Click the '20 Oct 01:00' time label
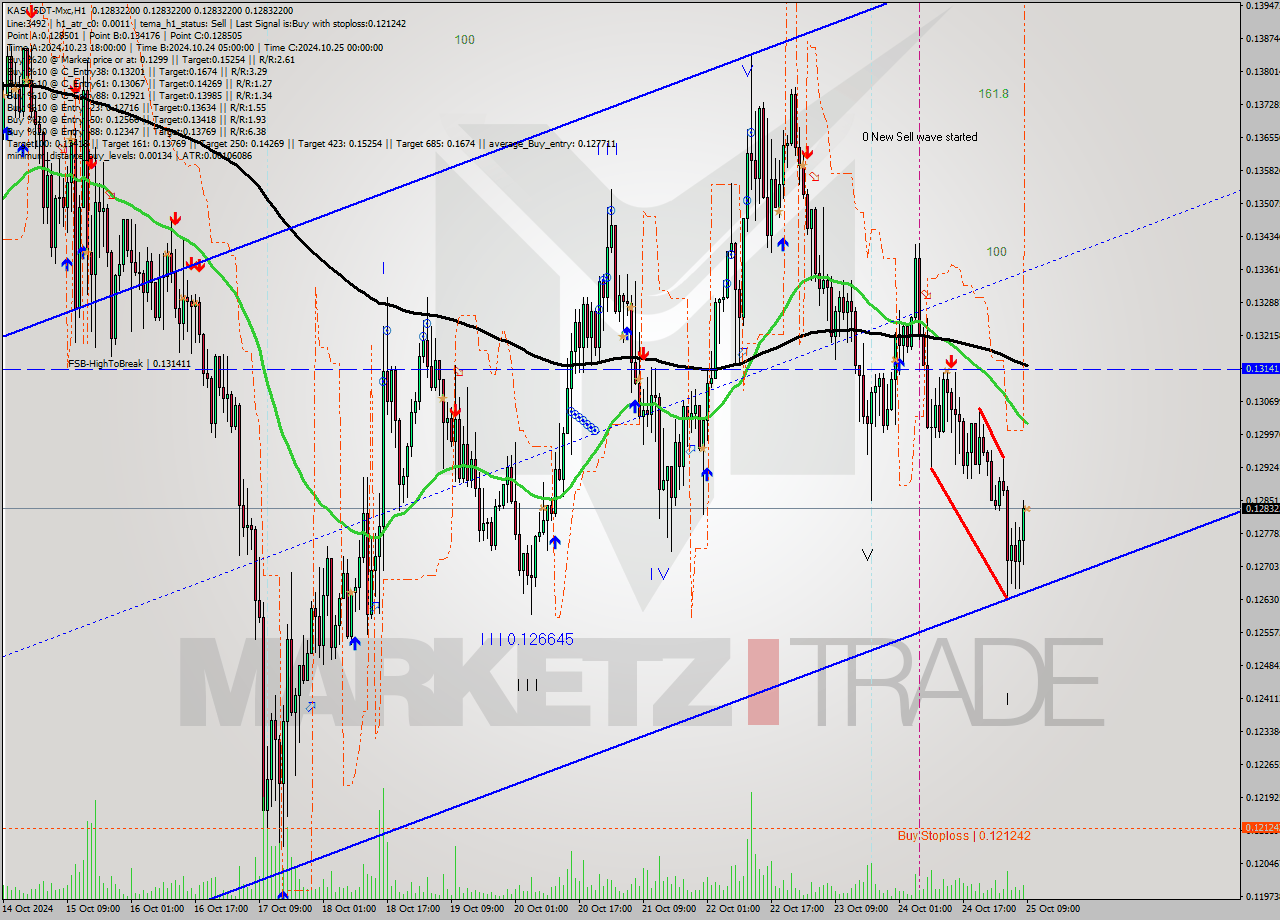The image size is (1280, 920). pos(541,909)
